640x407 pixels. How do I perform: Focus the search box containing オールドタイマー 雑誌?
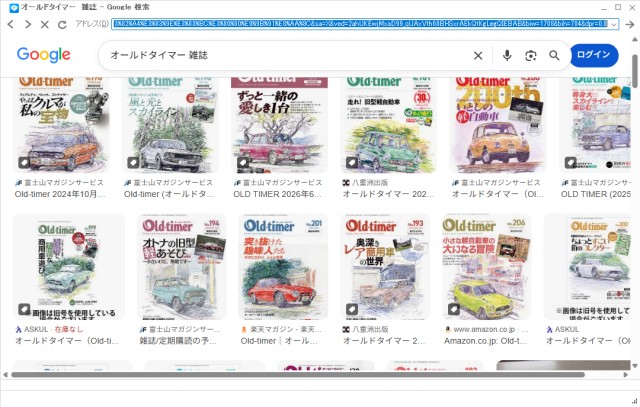[286, 55]
